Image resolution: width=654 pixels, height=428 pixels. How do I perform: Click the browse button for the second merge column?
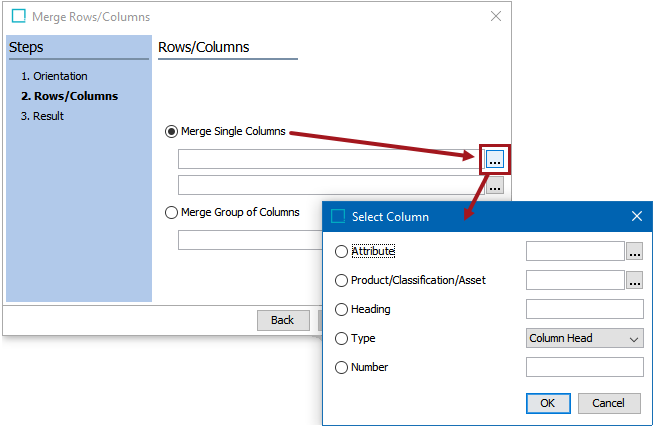[495, 185]
